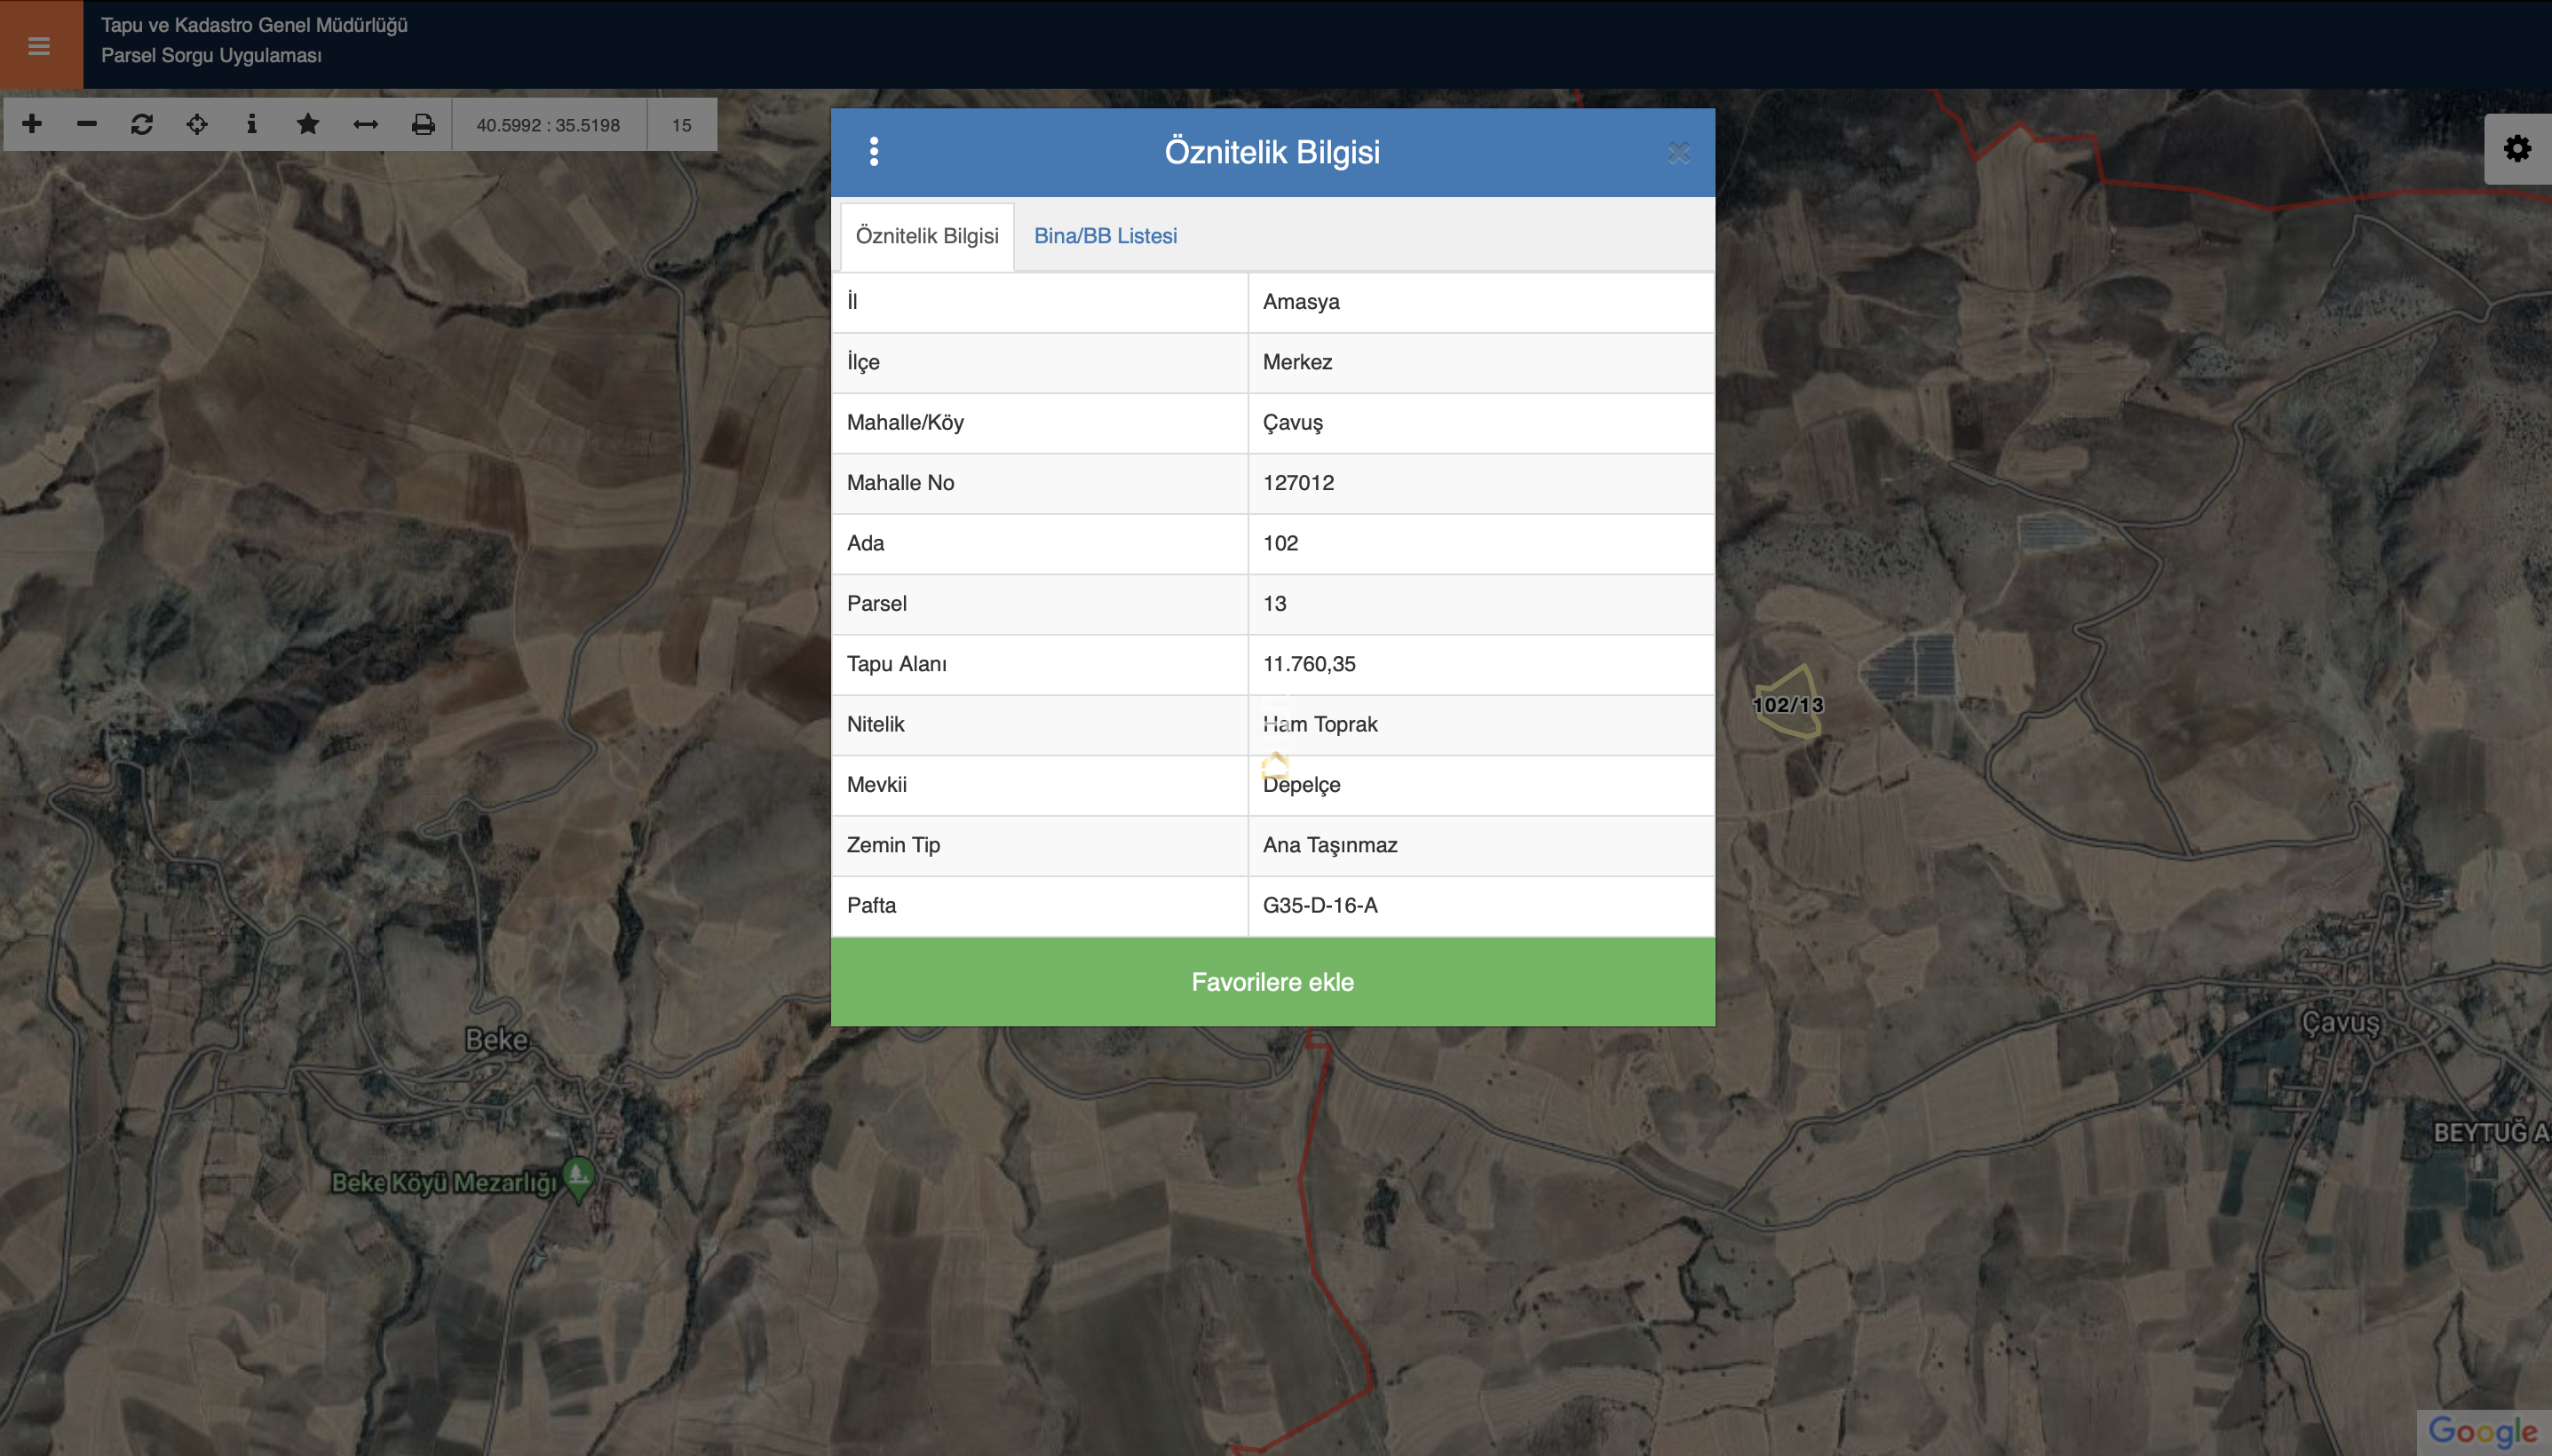Image resolution: width=2552 pixels, height=1456 pixels.
Task: Click the coordinates display 40.5992 : 35.5198
Action: [548, 125]
